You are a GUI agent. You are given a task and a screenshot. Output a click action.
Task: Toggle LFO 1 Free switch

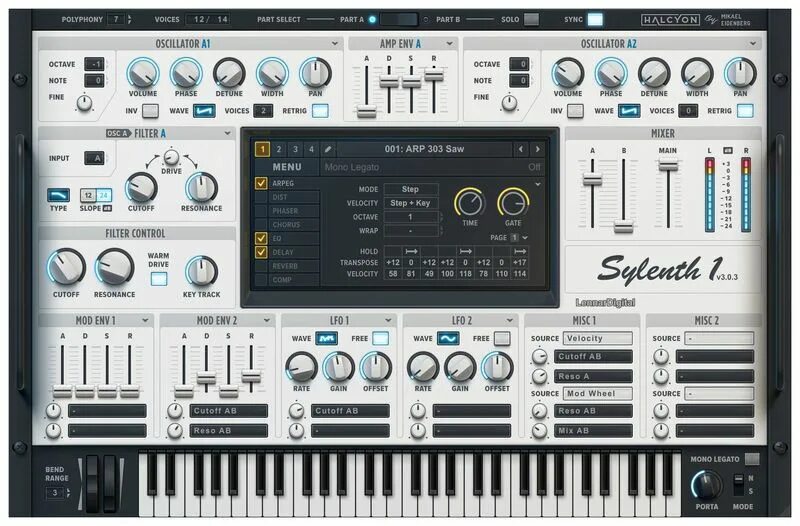(x=380, y=338)
